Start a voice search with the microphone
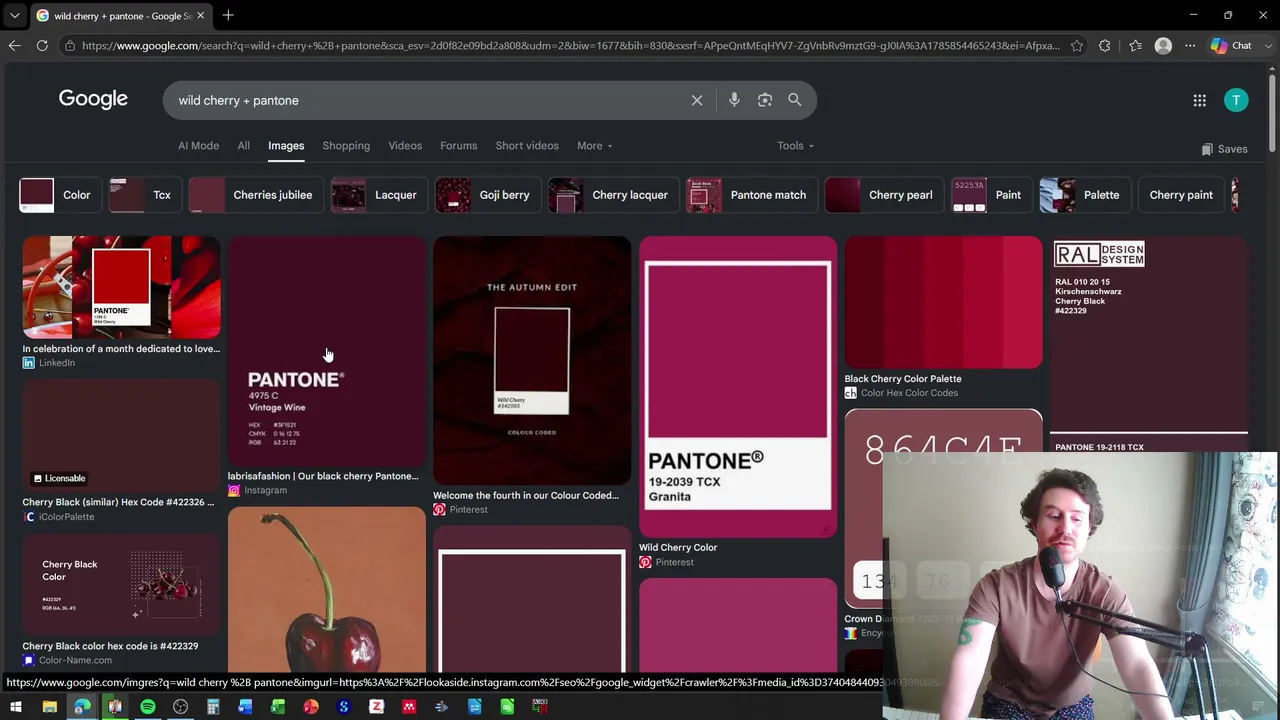Viewport: 1280px width, 720px height. (x=734, y=100)
